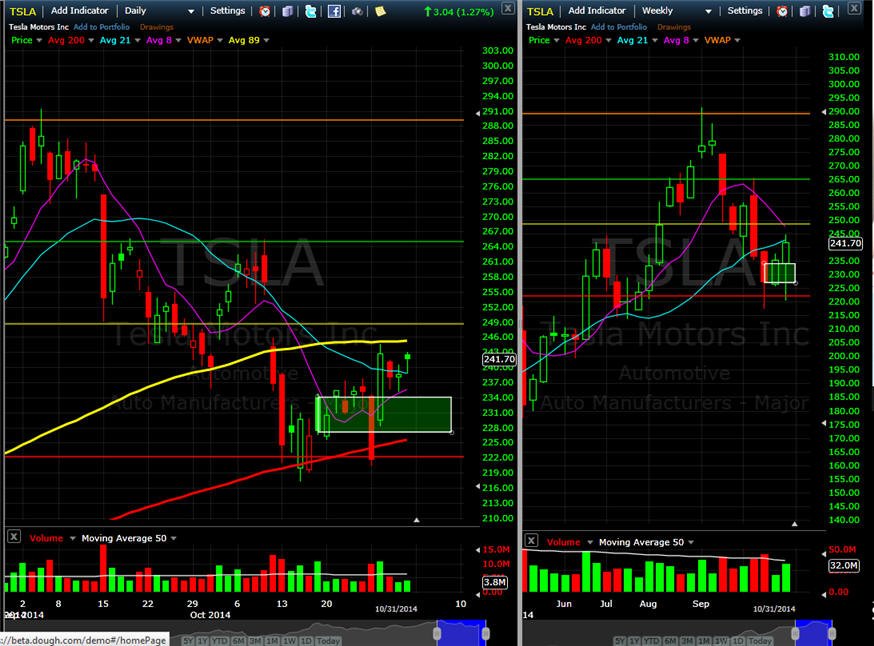Close the Daily chart panel
The image size is (874, 646).
click(x=508, y=8)
